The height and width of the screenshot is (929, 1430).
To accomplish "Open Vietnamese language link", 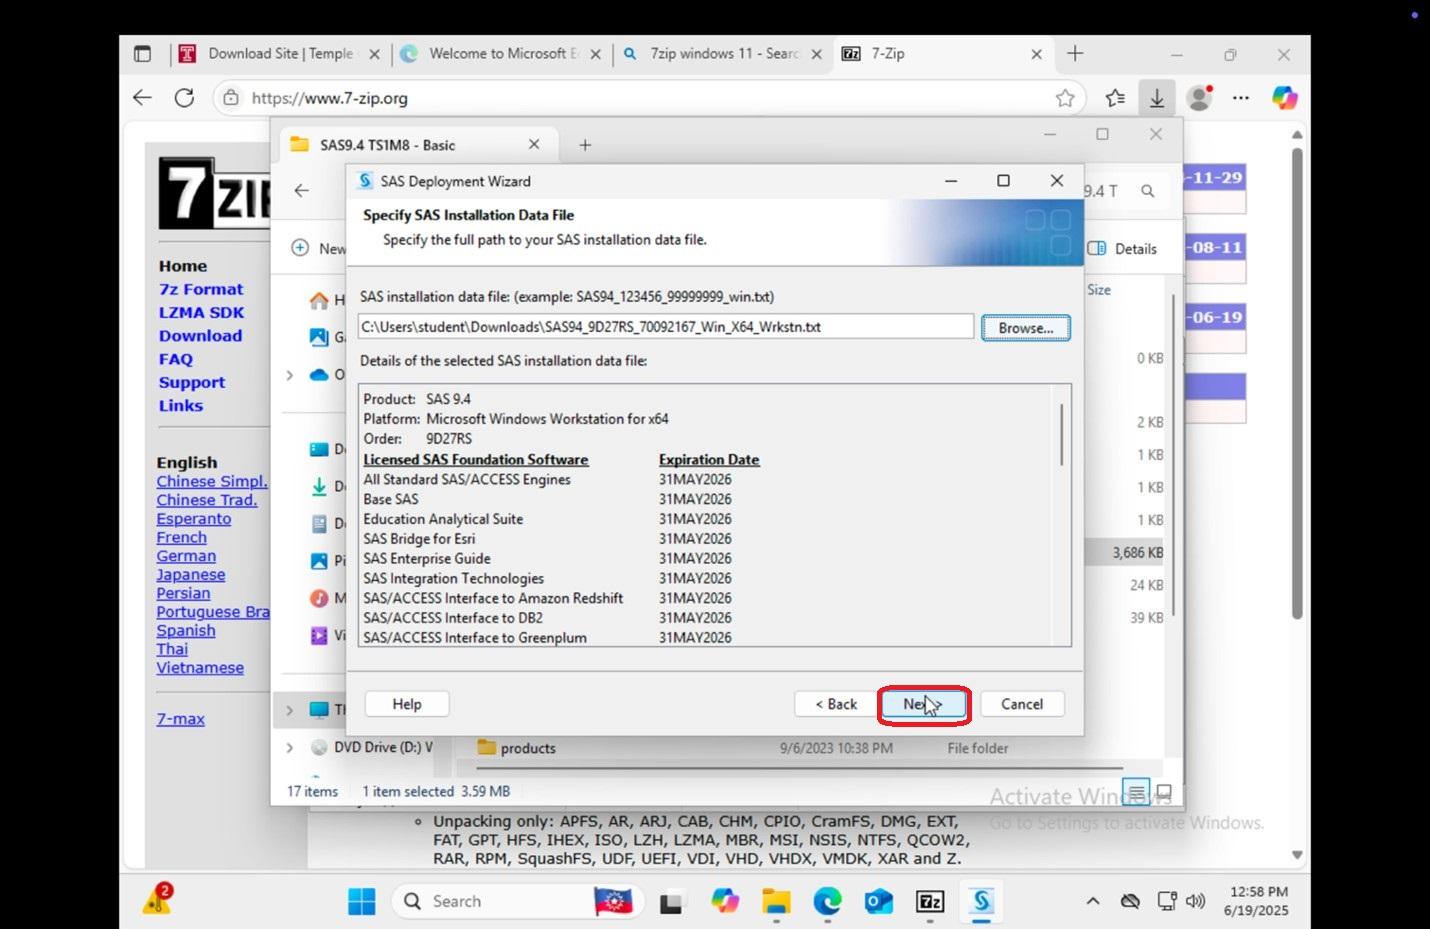I will (200, 668).
